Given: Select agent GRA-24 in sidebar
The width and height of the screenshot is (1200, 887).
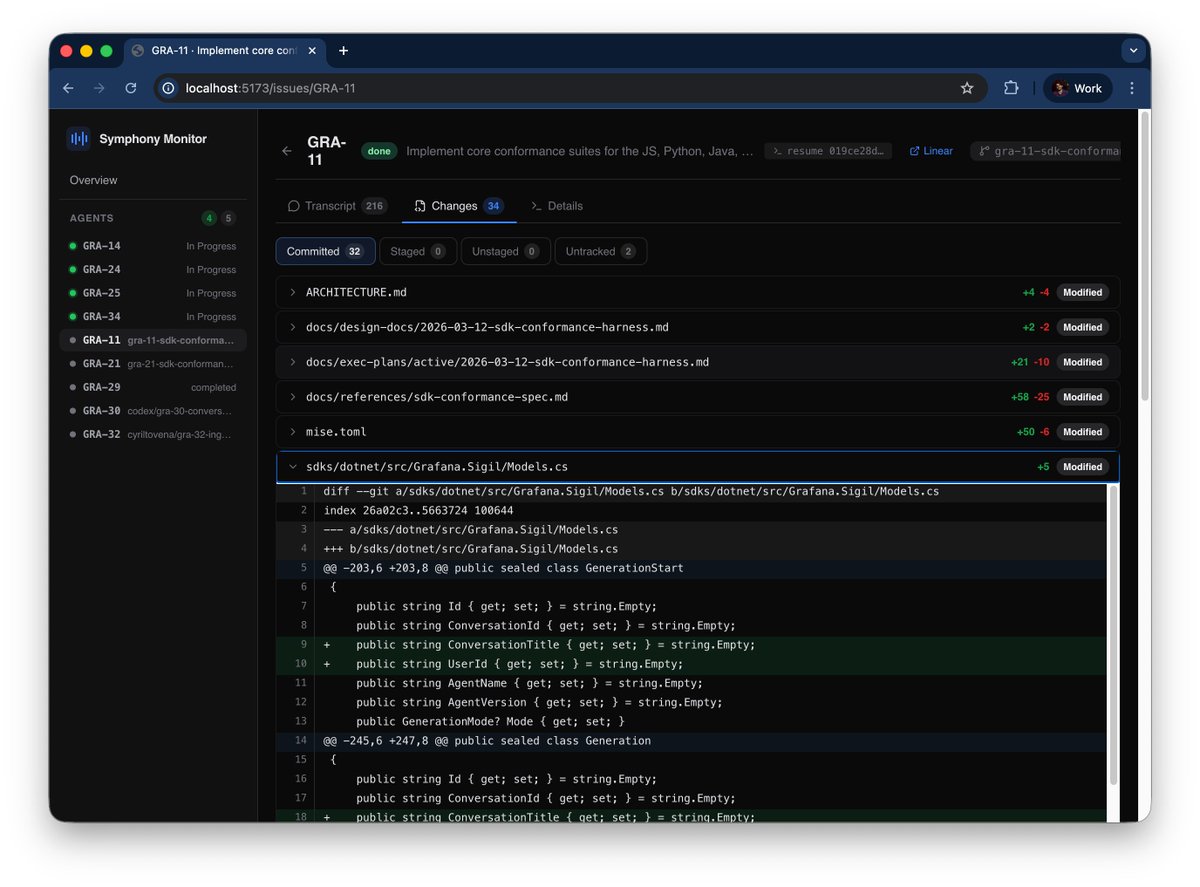Looking at the screenshot, I should pyautogui.click(x=152, y=269).
